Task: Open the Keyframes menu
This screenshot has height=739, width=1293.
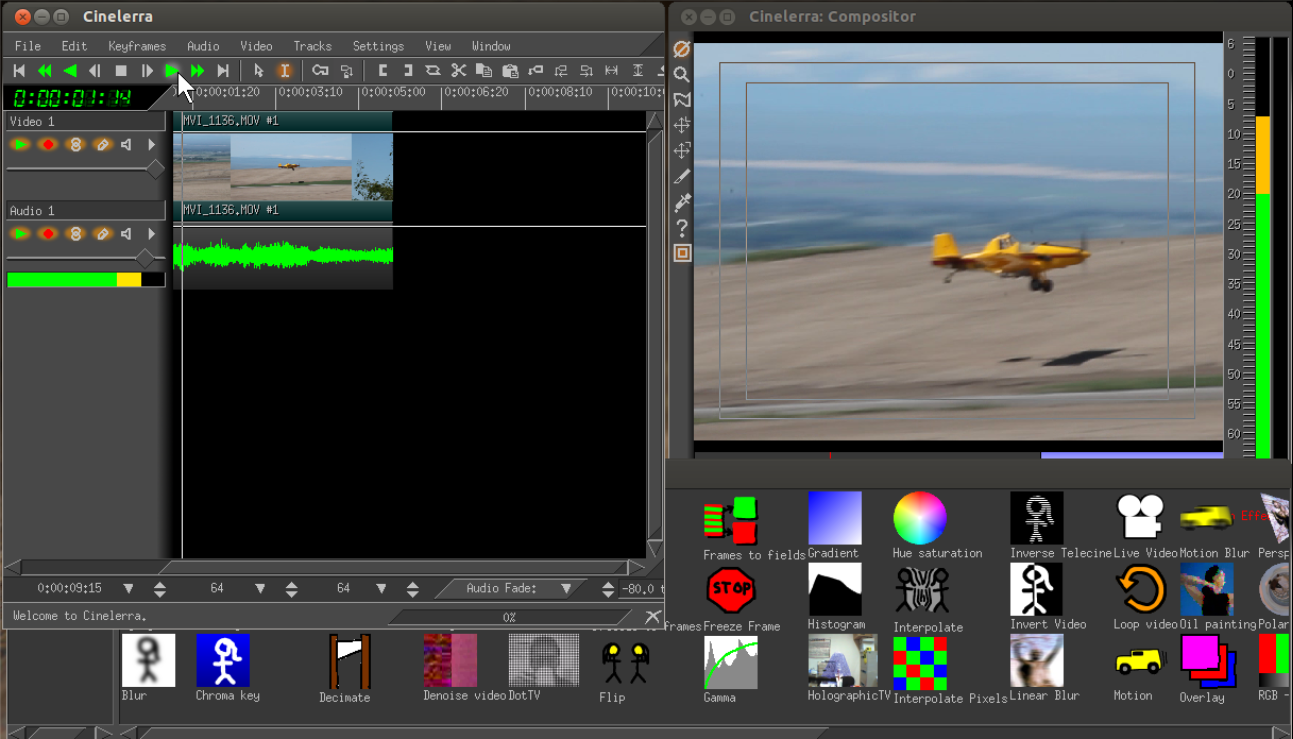Action: (137, 46)
